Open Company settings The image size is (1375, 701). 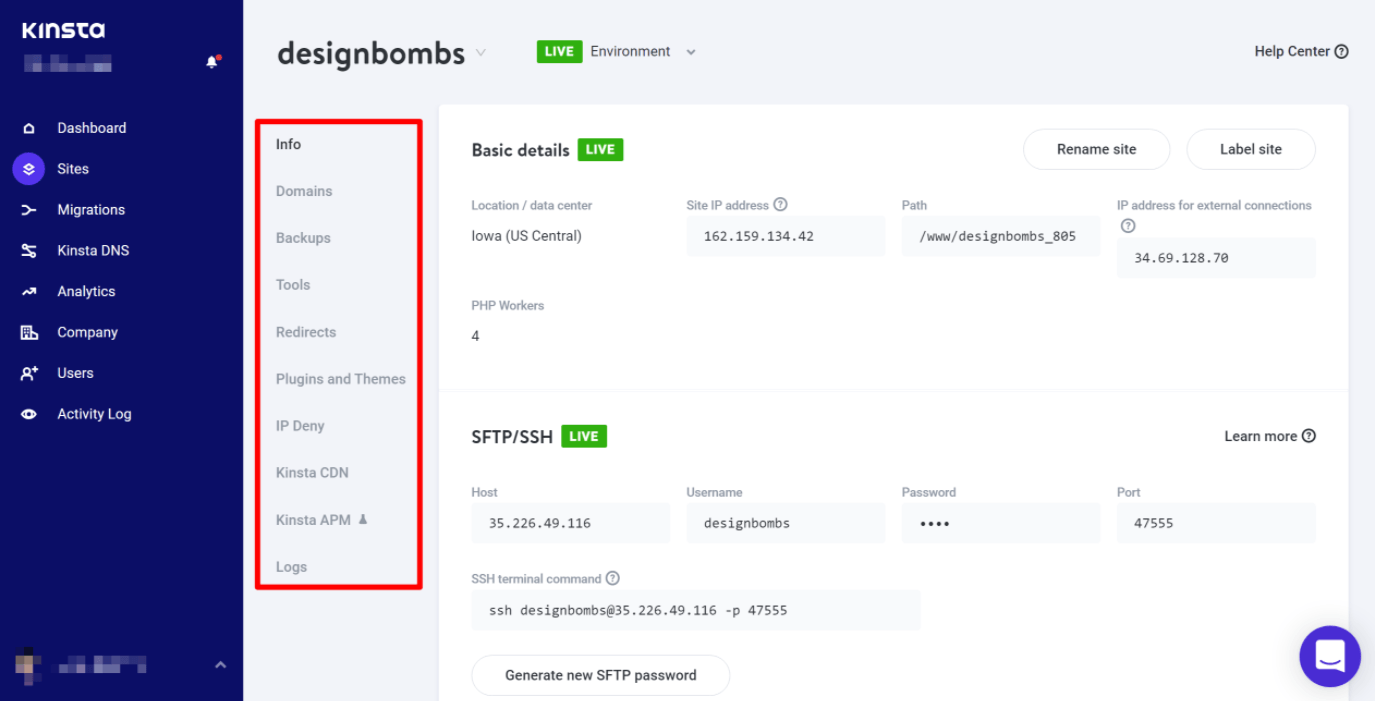pyautogui.click(x=87, y=333)
